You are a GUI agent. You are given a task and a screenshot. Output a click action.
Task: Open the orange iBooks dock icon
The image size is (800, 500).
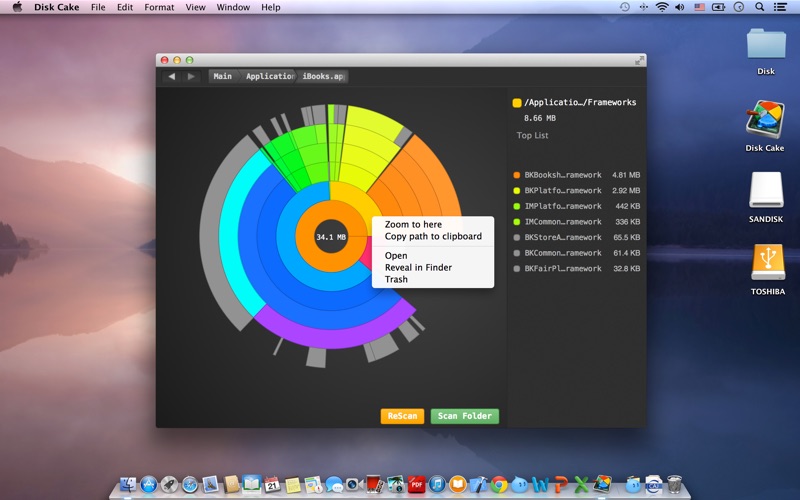[458, 484]
